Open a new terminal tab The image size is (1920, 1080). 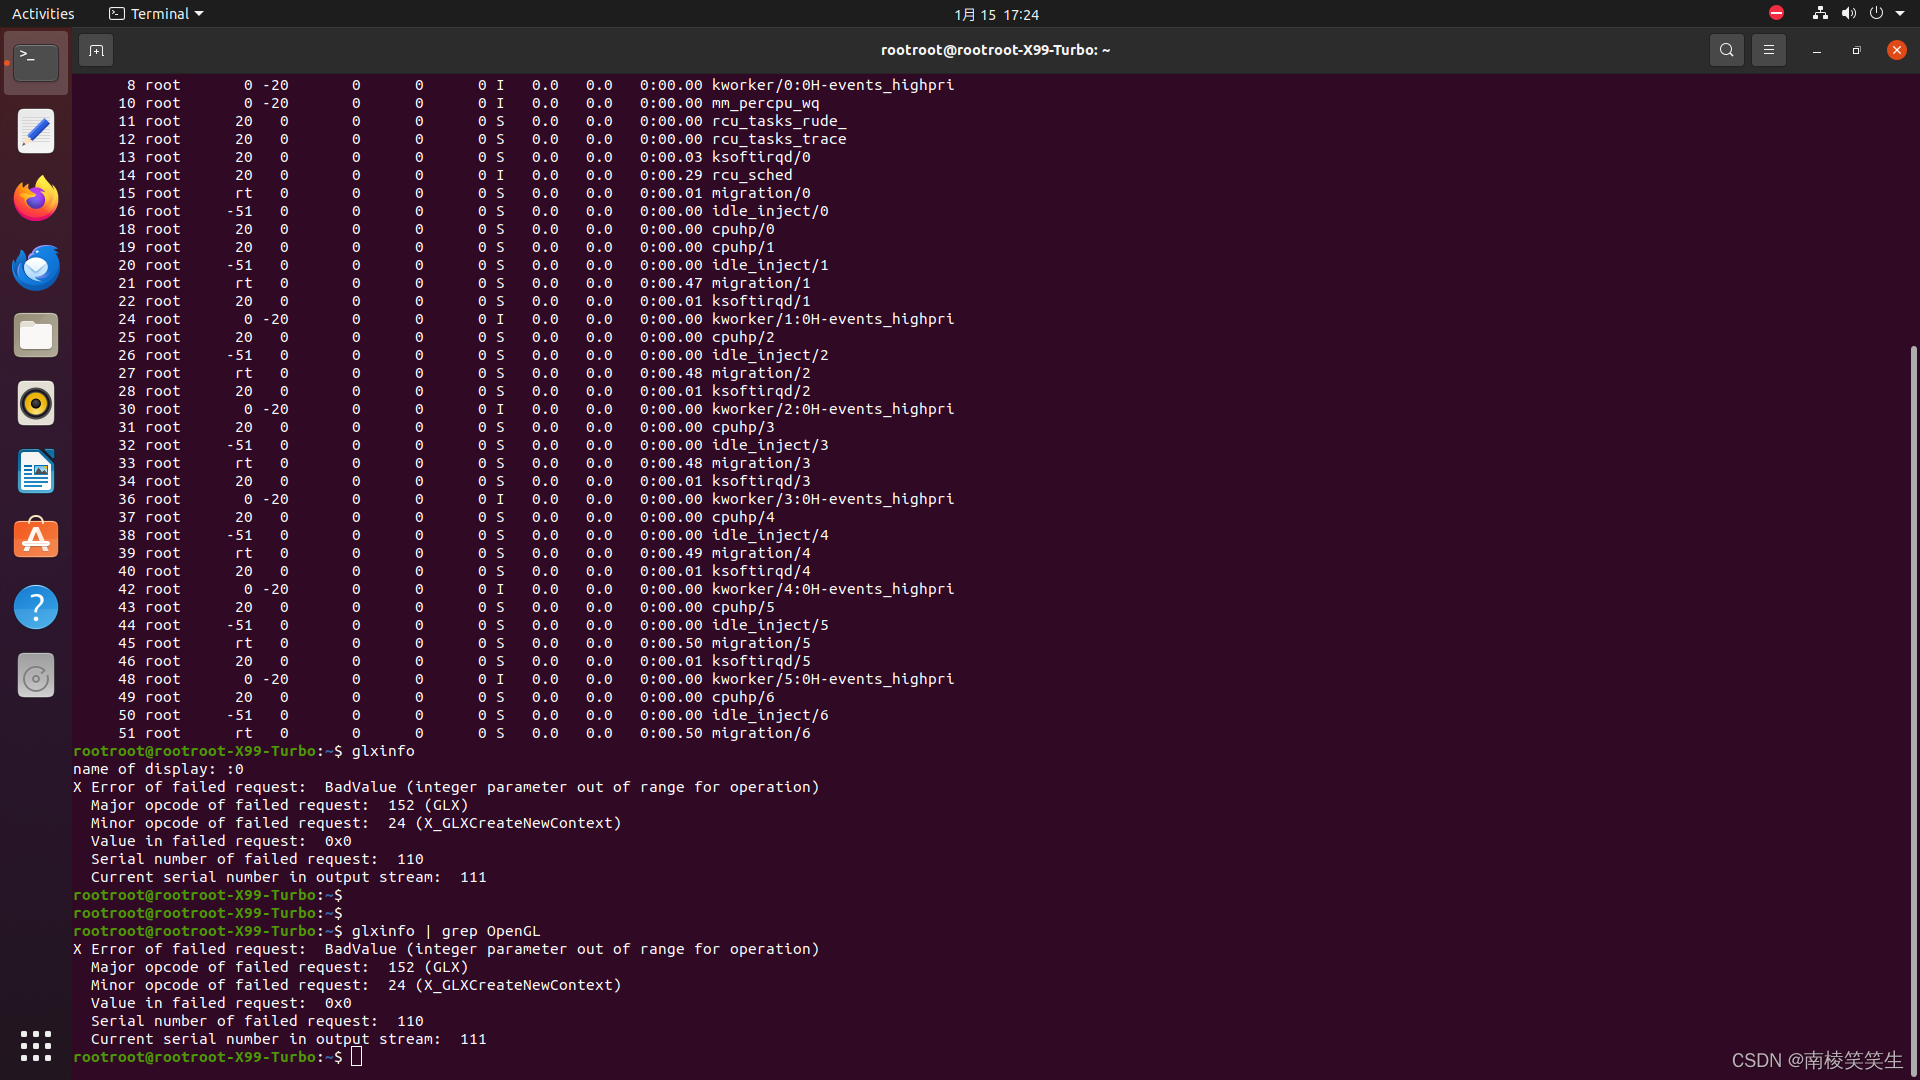coord(96,50)
